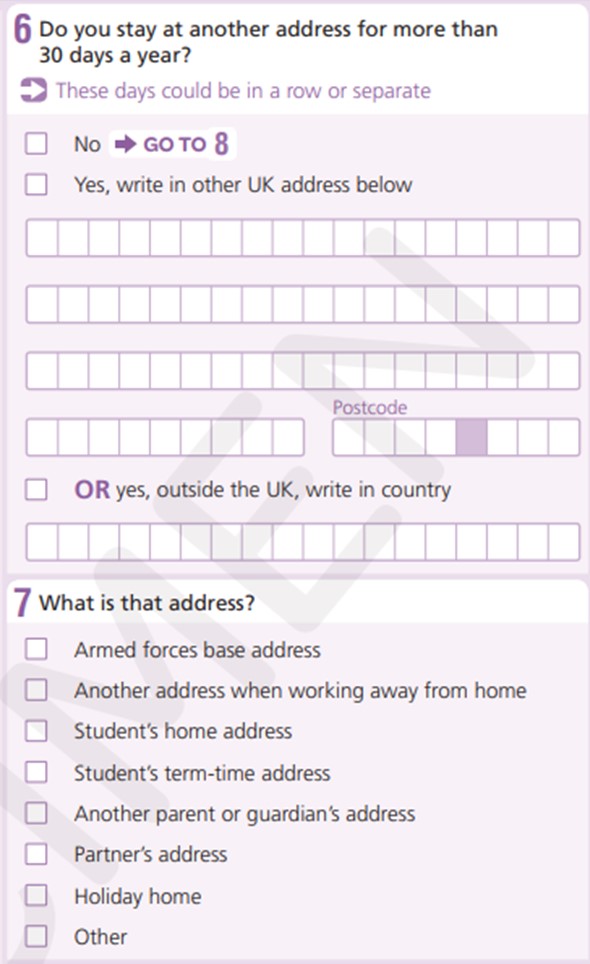Check the 'Student's home address' box

(x=36, y=731)
